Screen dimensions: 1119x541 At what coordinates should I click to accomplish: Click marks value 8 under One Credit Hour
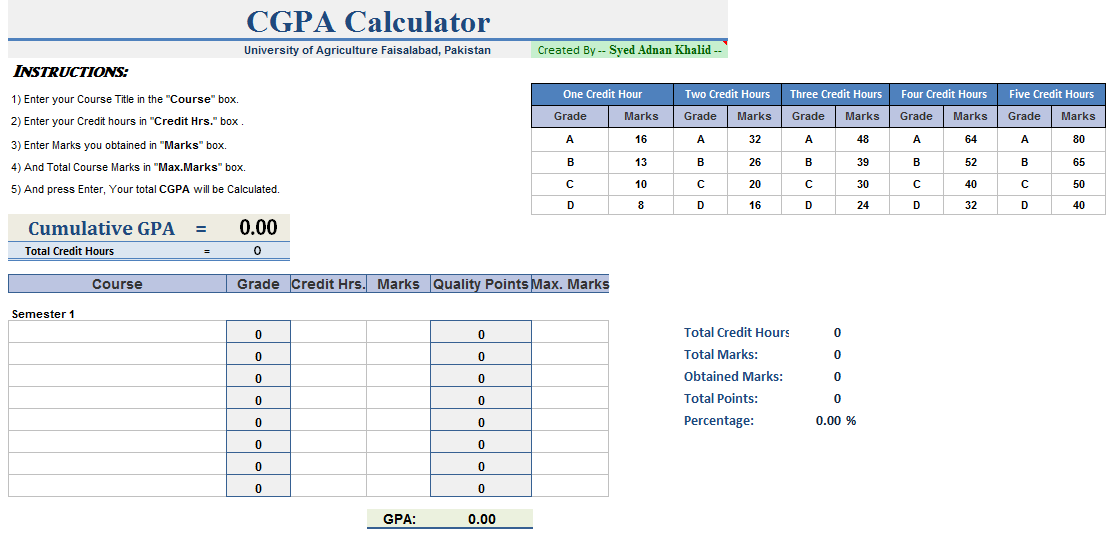pos(641,205)
